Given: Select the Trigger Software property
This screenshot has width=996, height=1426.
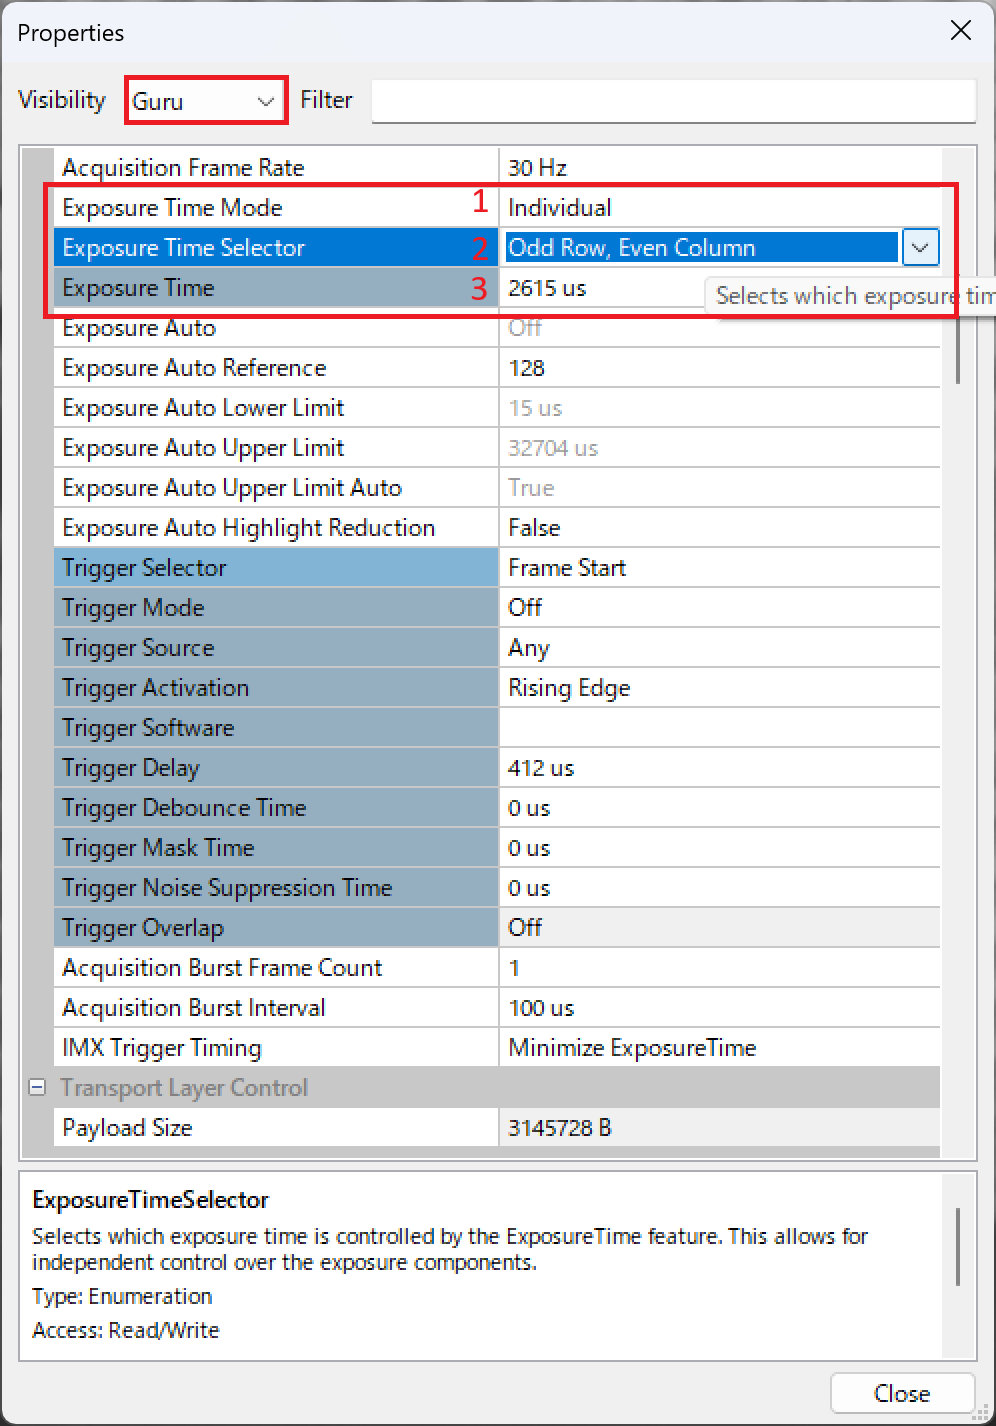Looking at the screenshot, I should click(276, 727).
